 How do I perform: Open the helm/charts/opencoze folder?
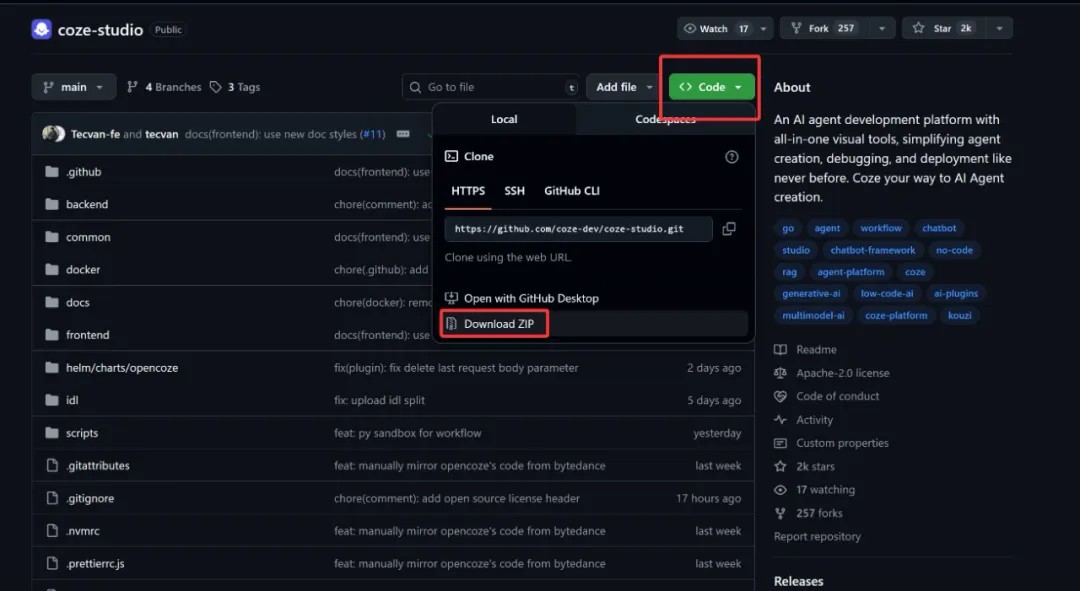pos(122,368)
